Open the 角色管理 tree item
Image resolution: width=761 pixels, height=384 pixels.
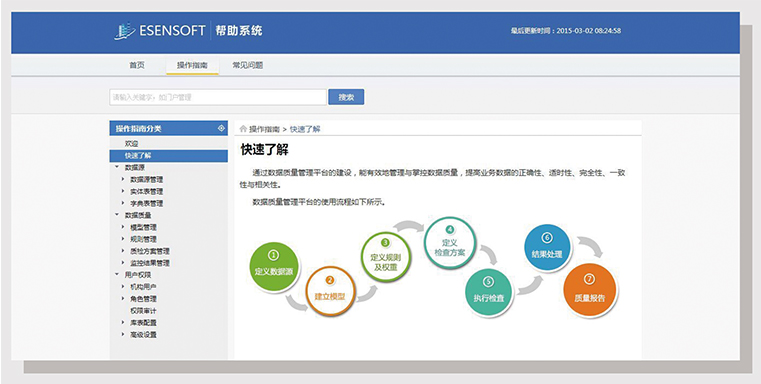tap(143, 299)
